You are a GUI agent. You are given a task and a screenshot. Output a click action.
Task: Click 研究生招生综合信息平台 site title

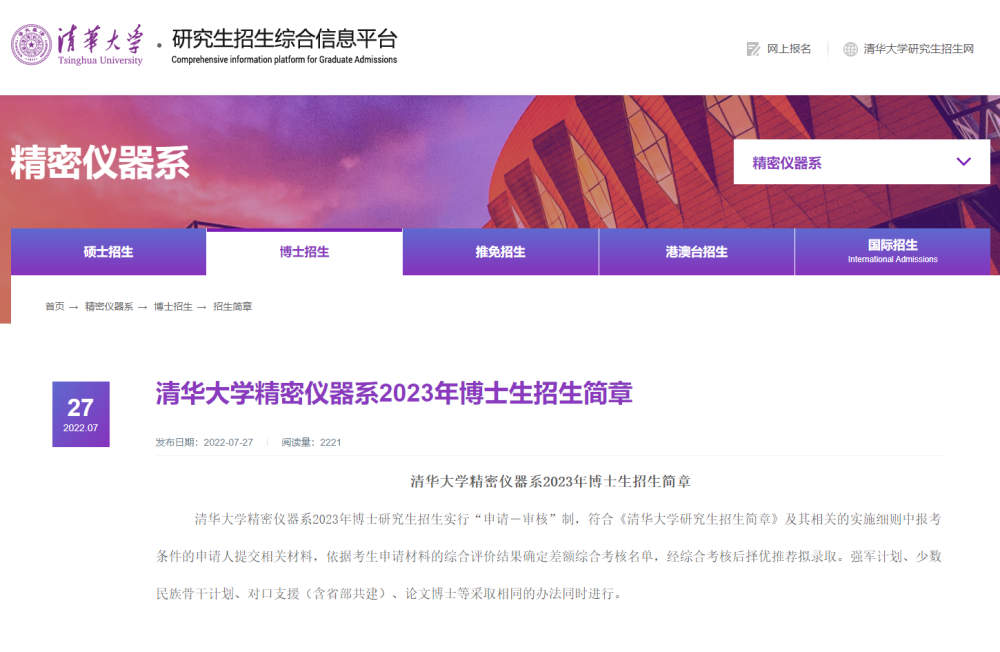(x=284, y=39)
